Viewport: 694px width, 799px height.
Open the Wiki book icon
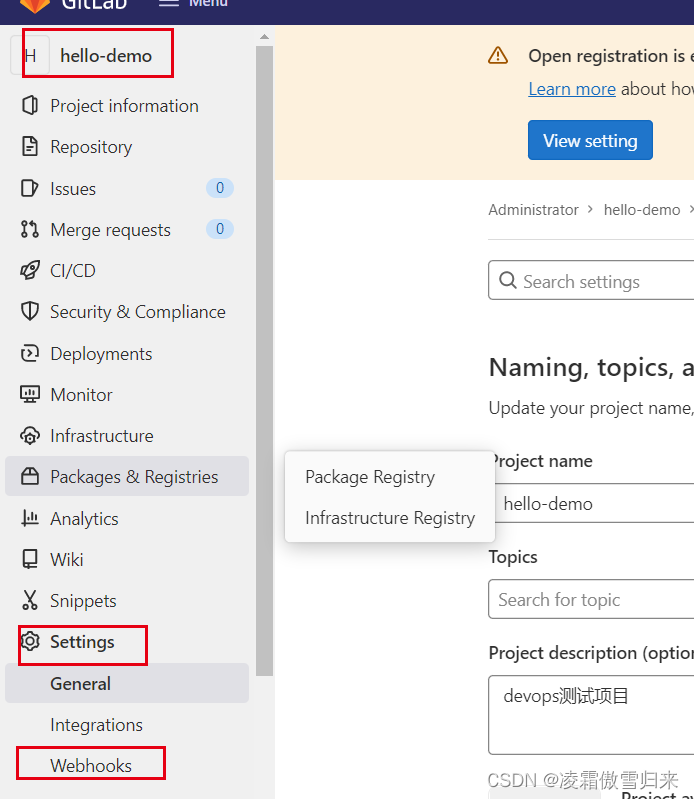pyautogui.click(x=30, y=560)
